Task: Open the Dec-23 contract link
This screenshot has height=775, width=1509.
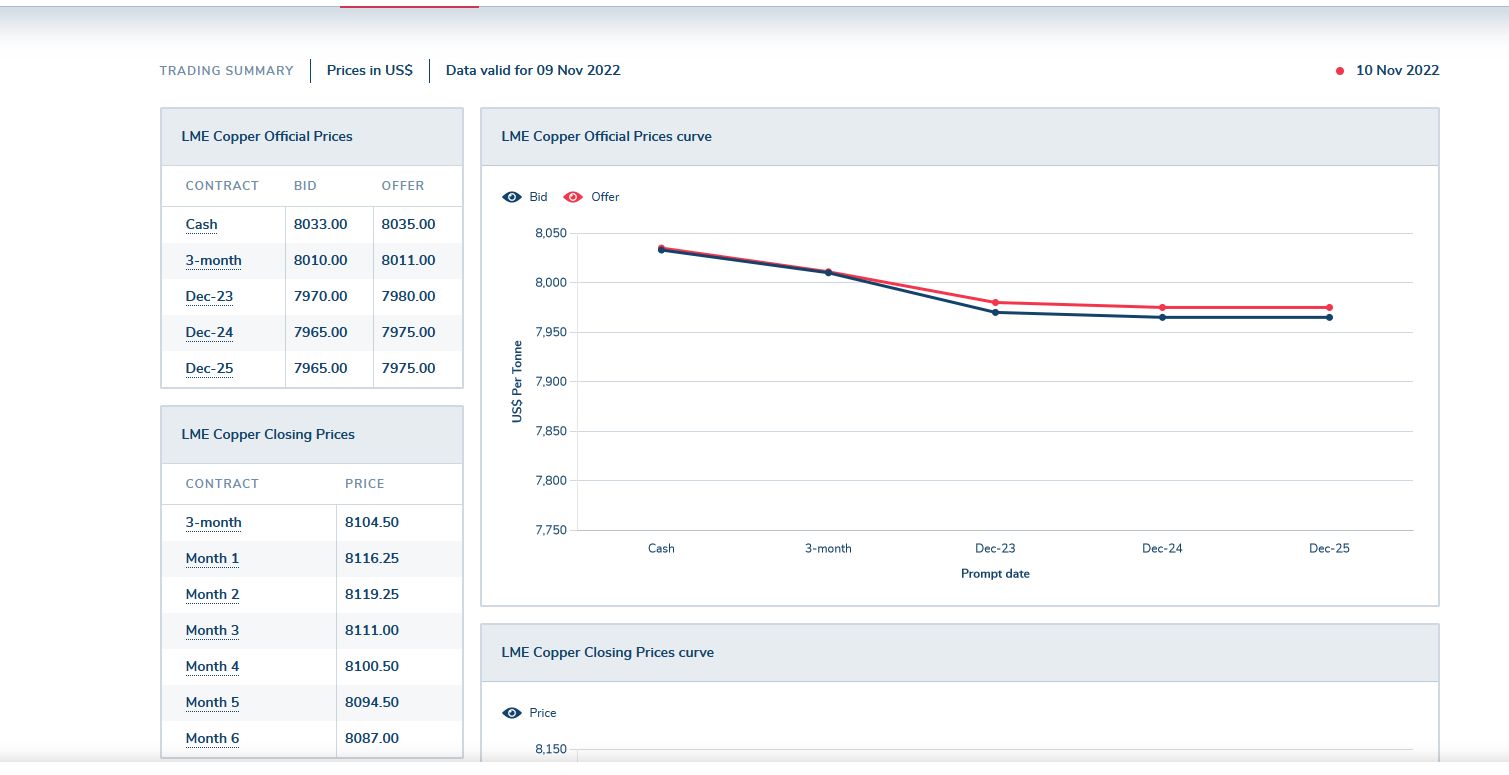Action: coord(209,297)
